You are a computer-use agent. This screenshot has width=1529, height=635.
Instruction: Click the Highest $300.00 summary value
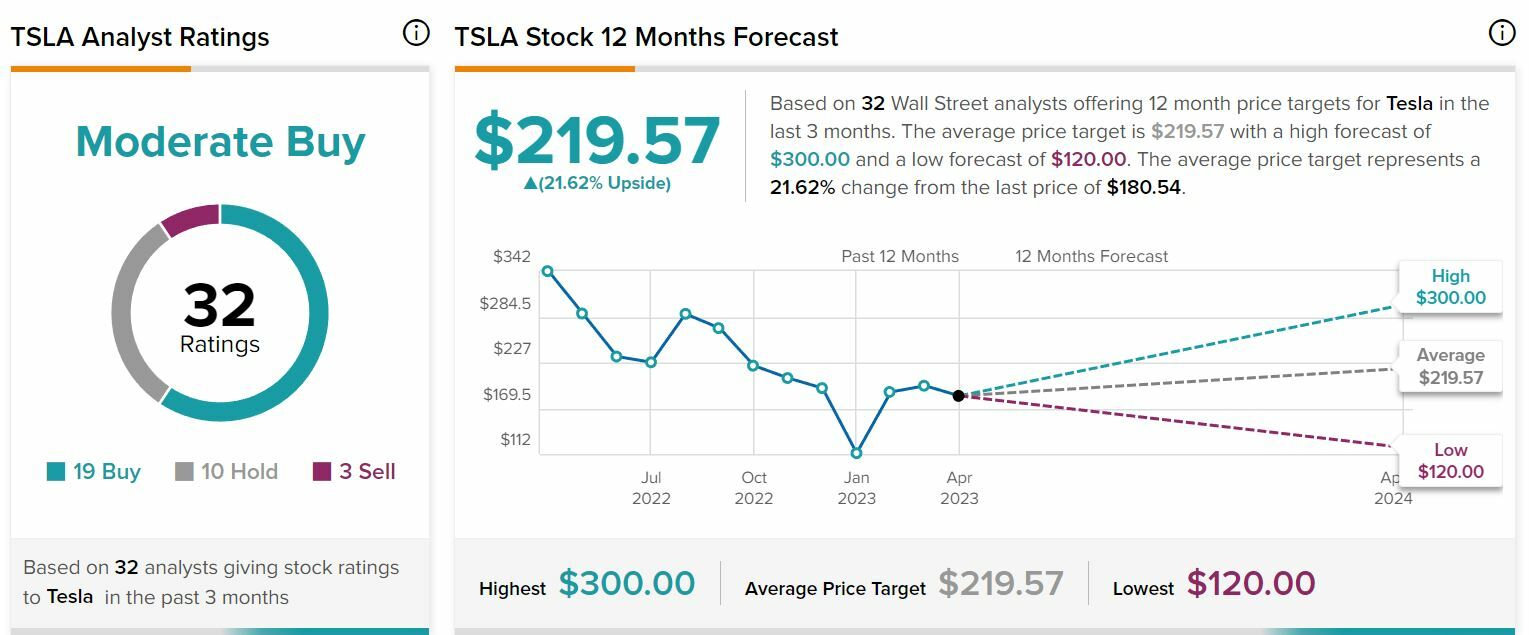click(x=626, y=584)
